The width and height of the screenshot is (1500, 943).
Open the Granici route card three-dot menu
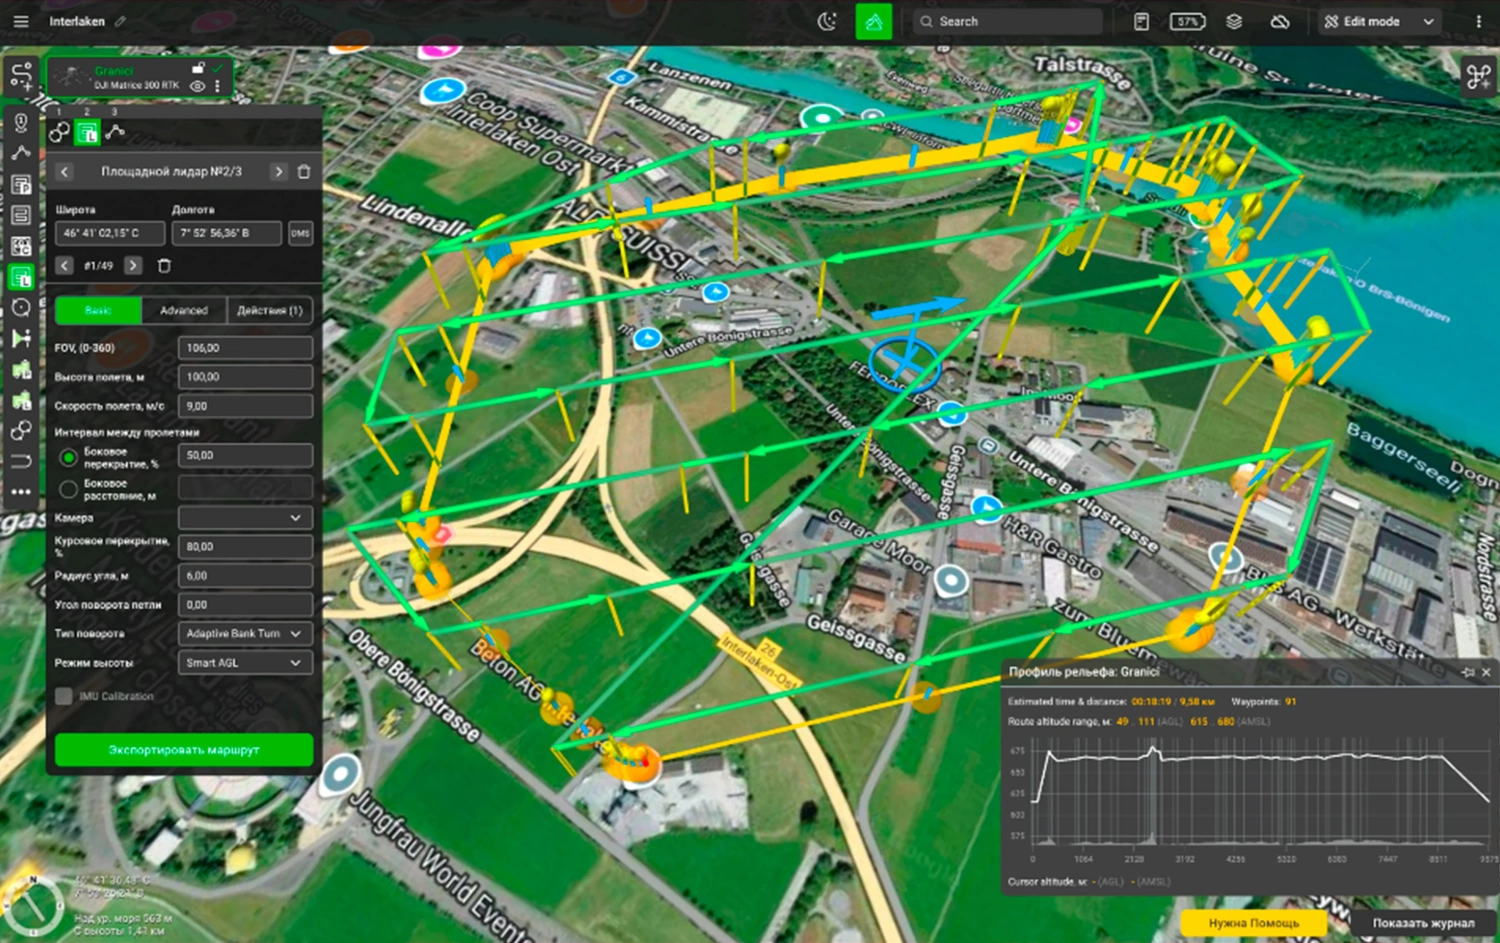[217, 86]
